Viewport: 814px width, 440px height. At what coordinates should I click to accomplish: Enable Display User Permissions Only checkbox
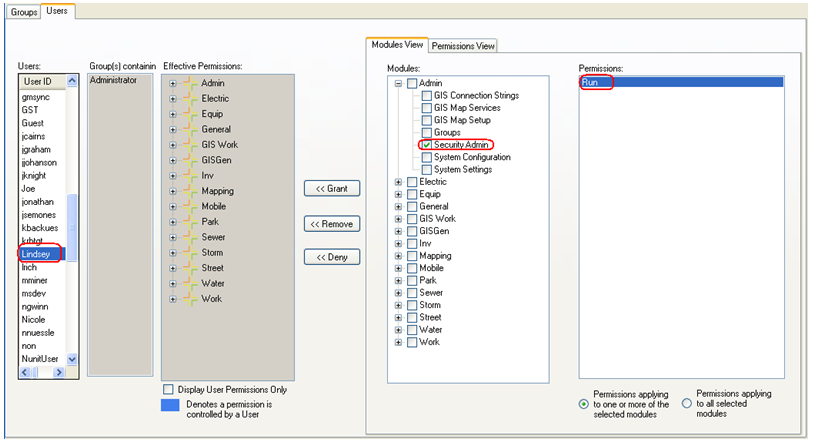(168, 389)
